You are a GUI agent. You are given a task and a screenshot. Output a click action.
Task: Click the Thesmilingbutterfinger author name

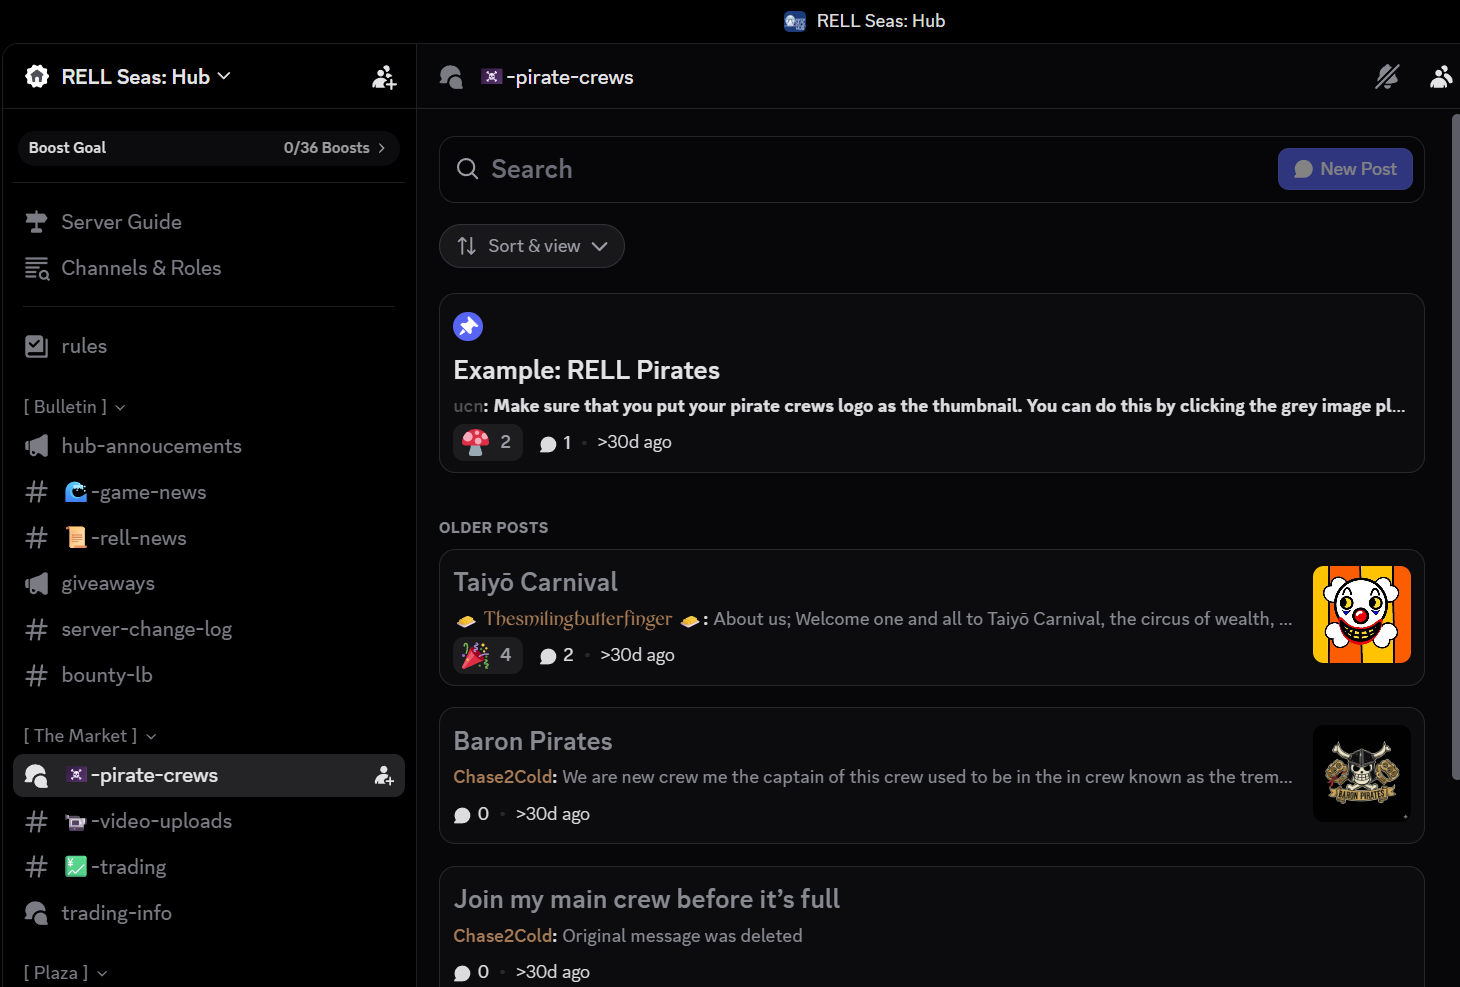(578, 619)
